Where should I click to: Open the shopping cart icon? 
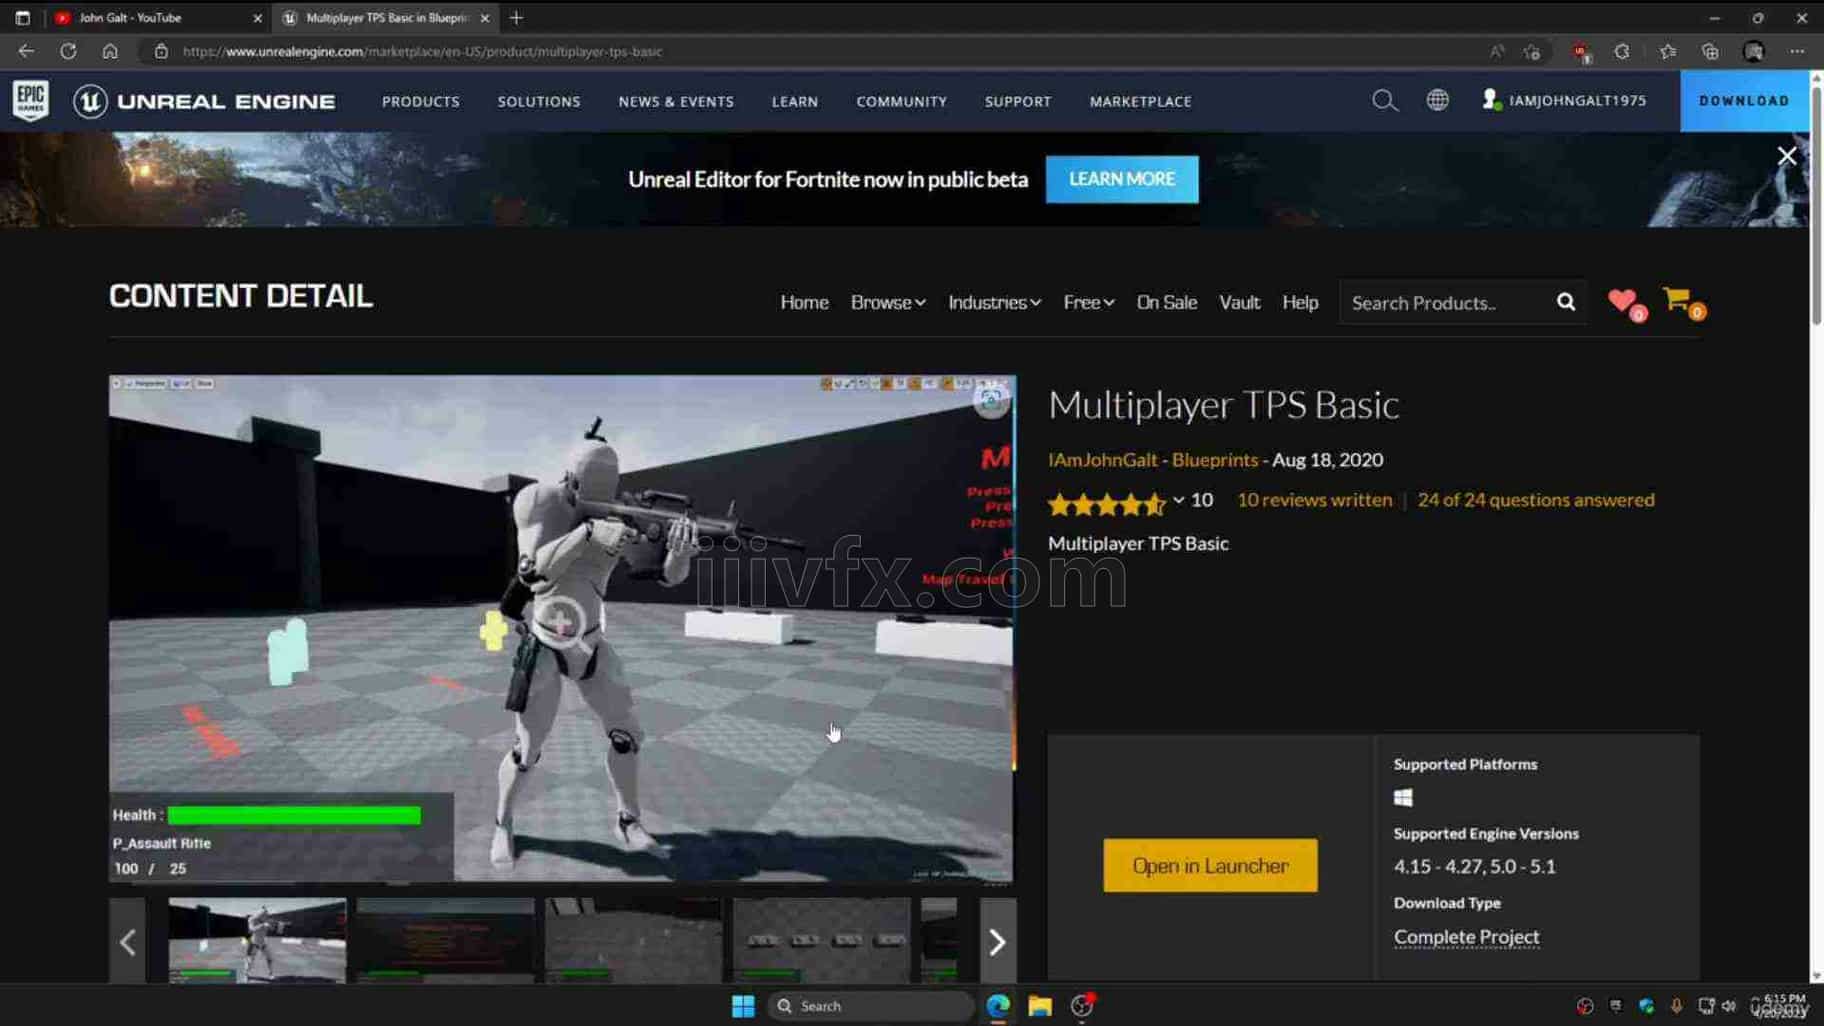(x=1682, y=301)
